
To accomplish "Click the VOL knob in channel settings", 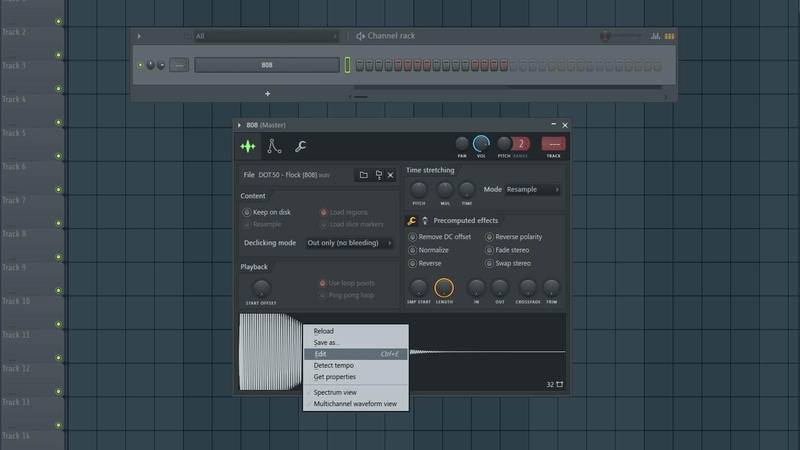I will (482, 144).
